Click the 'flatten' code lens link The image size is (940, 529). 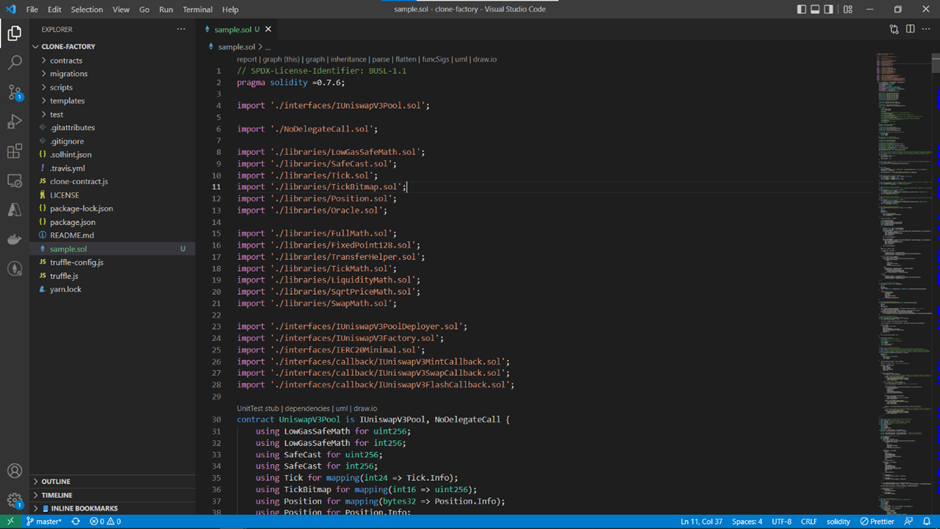405,59
